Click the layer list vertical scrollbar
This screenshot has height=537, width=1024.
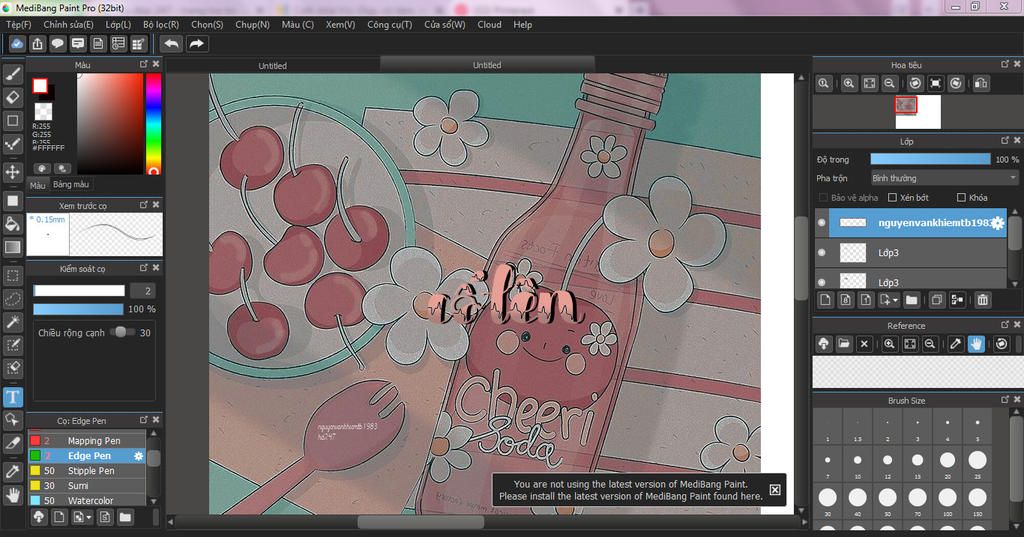point(1014,247)
